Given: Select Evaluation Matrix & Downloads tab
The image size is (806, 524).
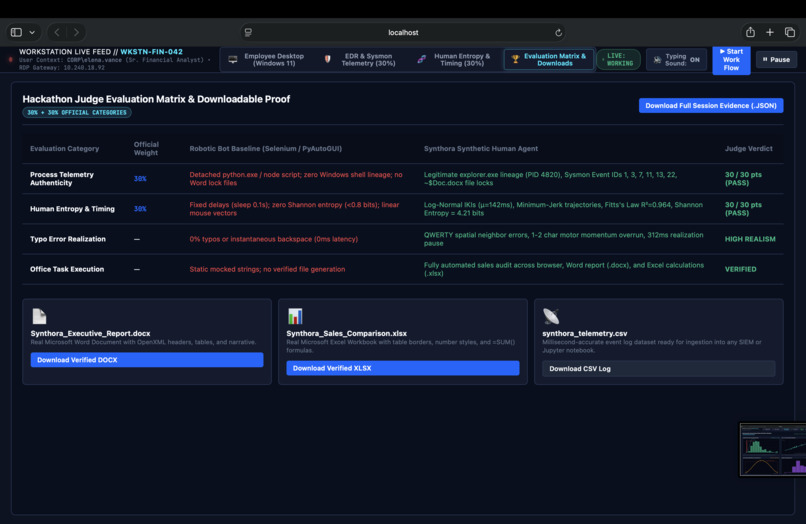Looking at the screenshot, I should [x=549, y=60].
